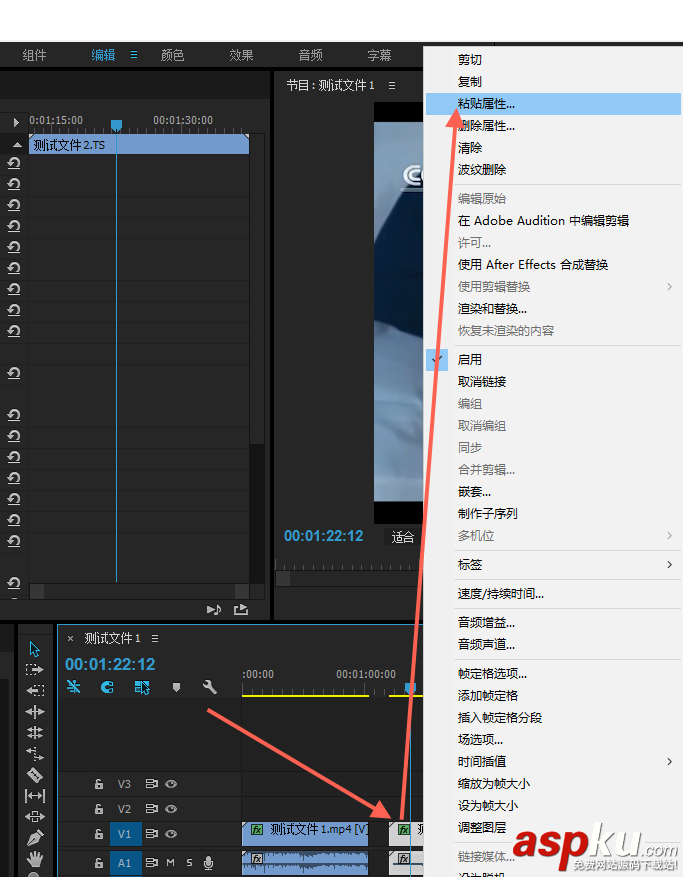The width and height of the screenshot is (683, 877).
Task: Toggle Linked Selection in timeline
Action: [x=142, y=687]
